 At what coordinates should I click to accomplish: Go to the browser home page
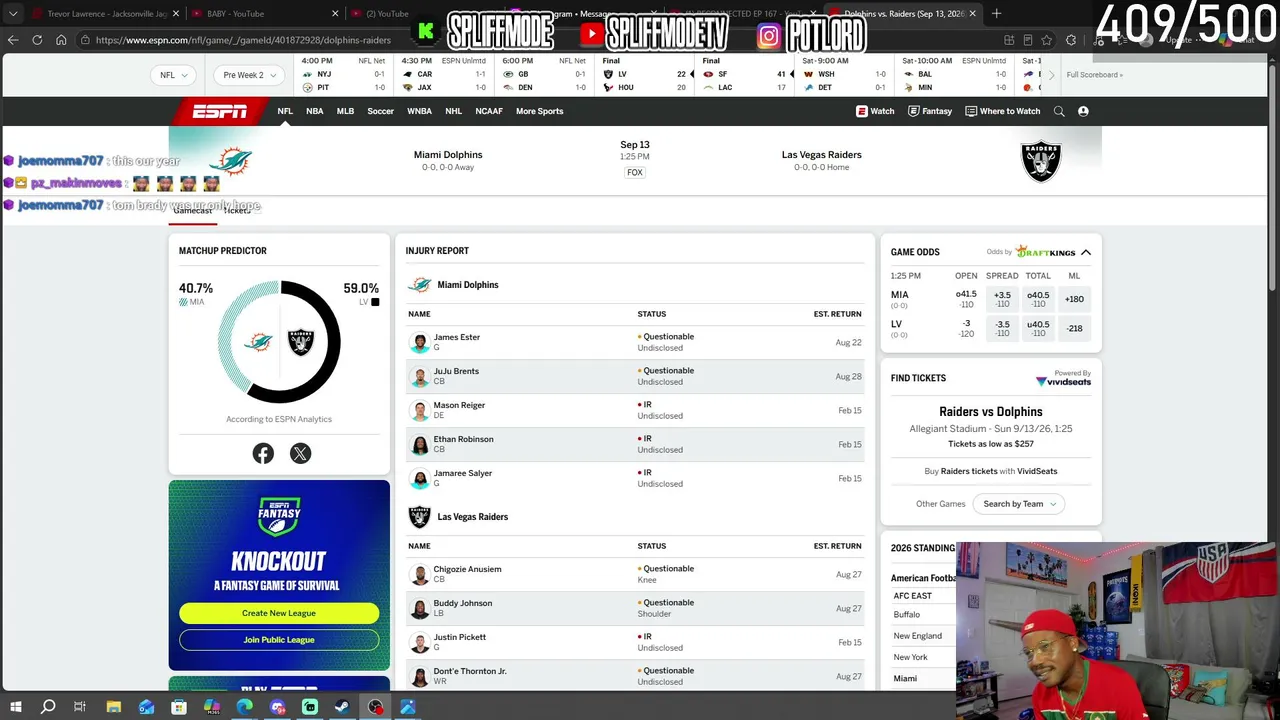(61, 40)
